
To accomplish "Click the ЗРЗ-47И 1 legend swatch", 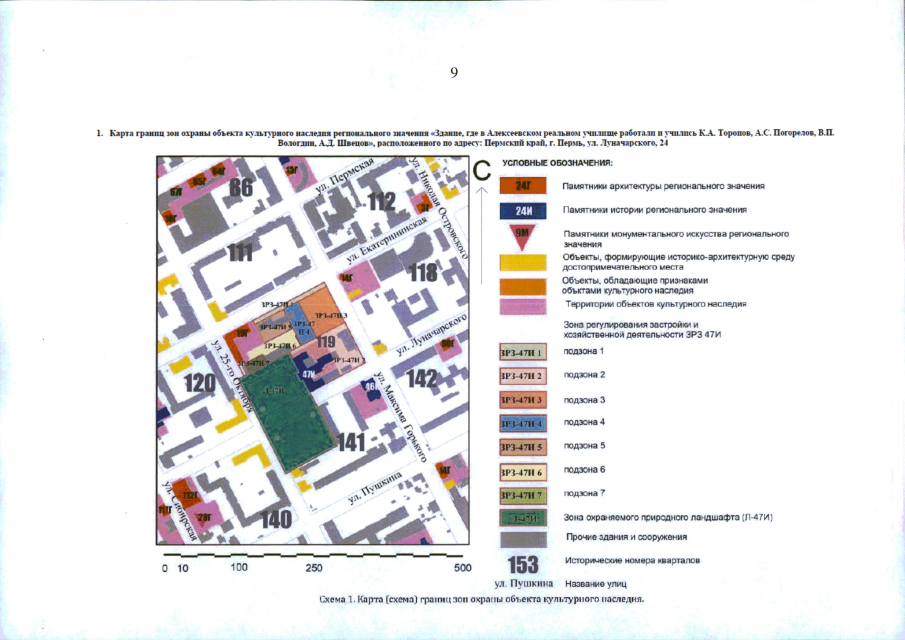I will coord(523,352).
